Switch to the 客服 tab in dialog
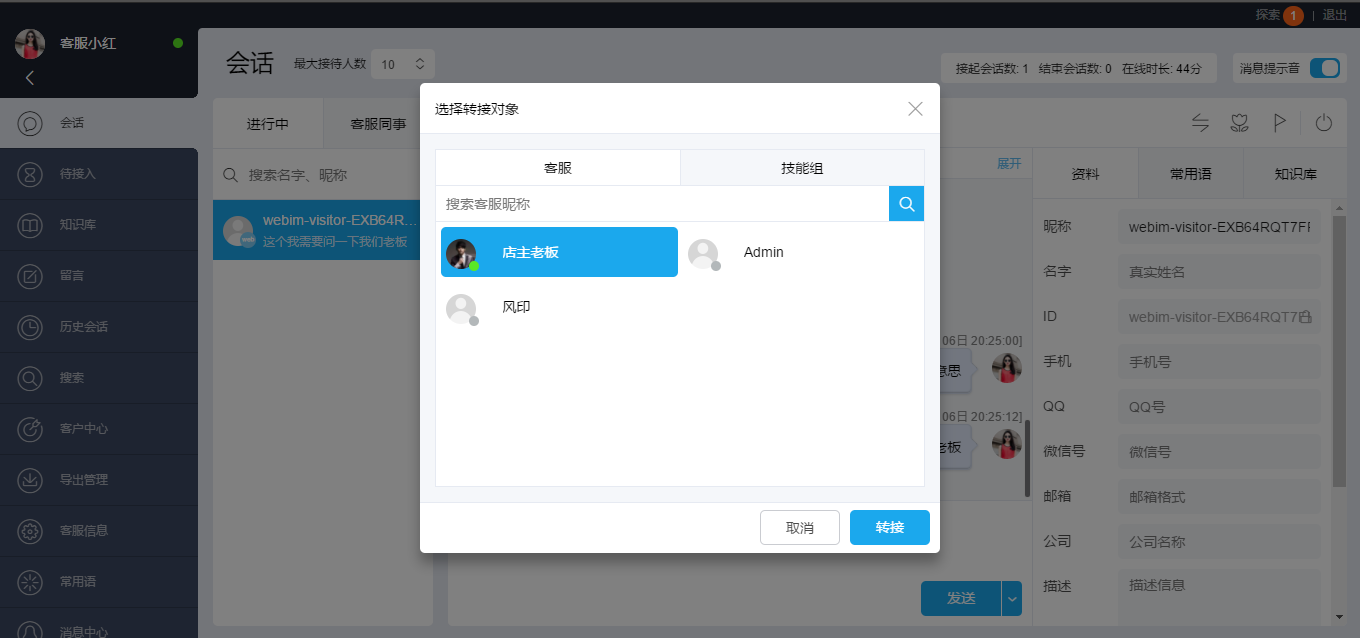Viewport: 1360px width, 638px height. (558, 168)
